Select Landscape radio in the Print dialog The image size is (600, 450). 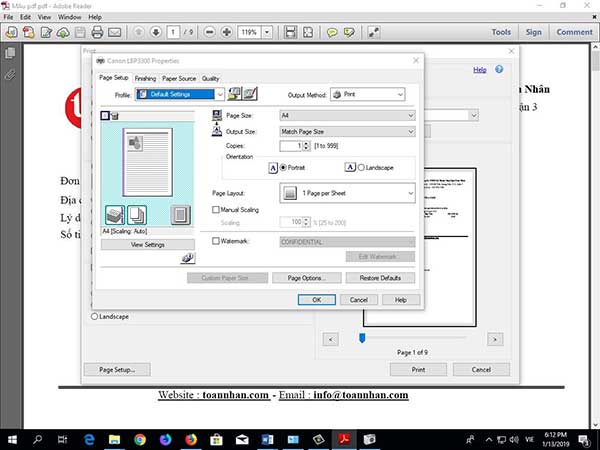[95, 316]
